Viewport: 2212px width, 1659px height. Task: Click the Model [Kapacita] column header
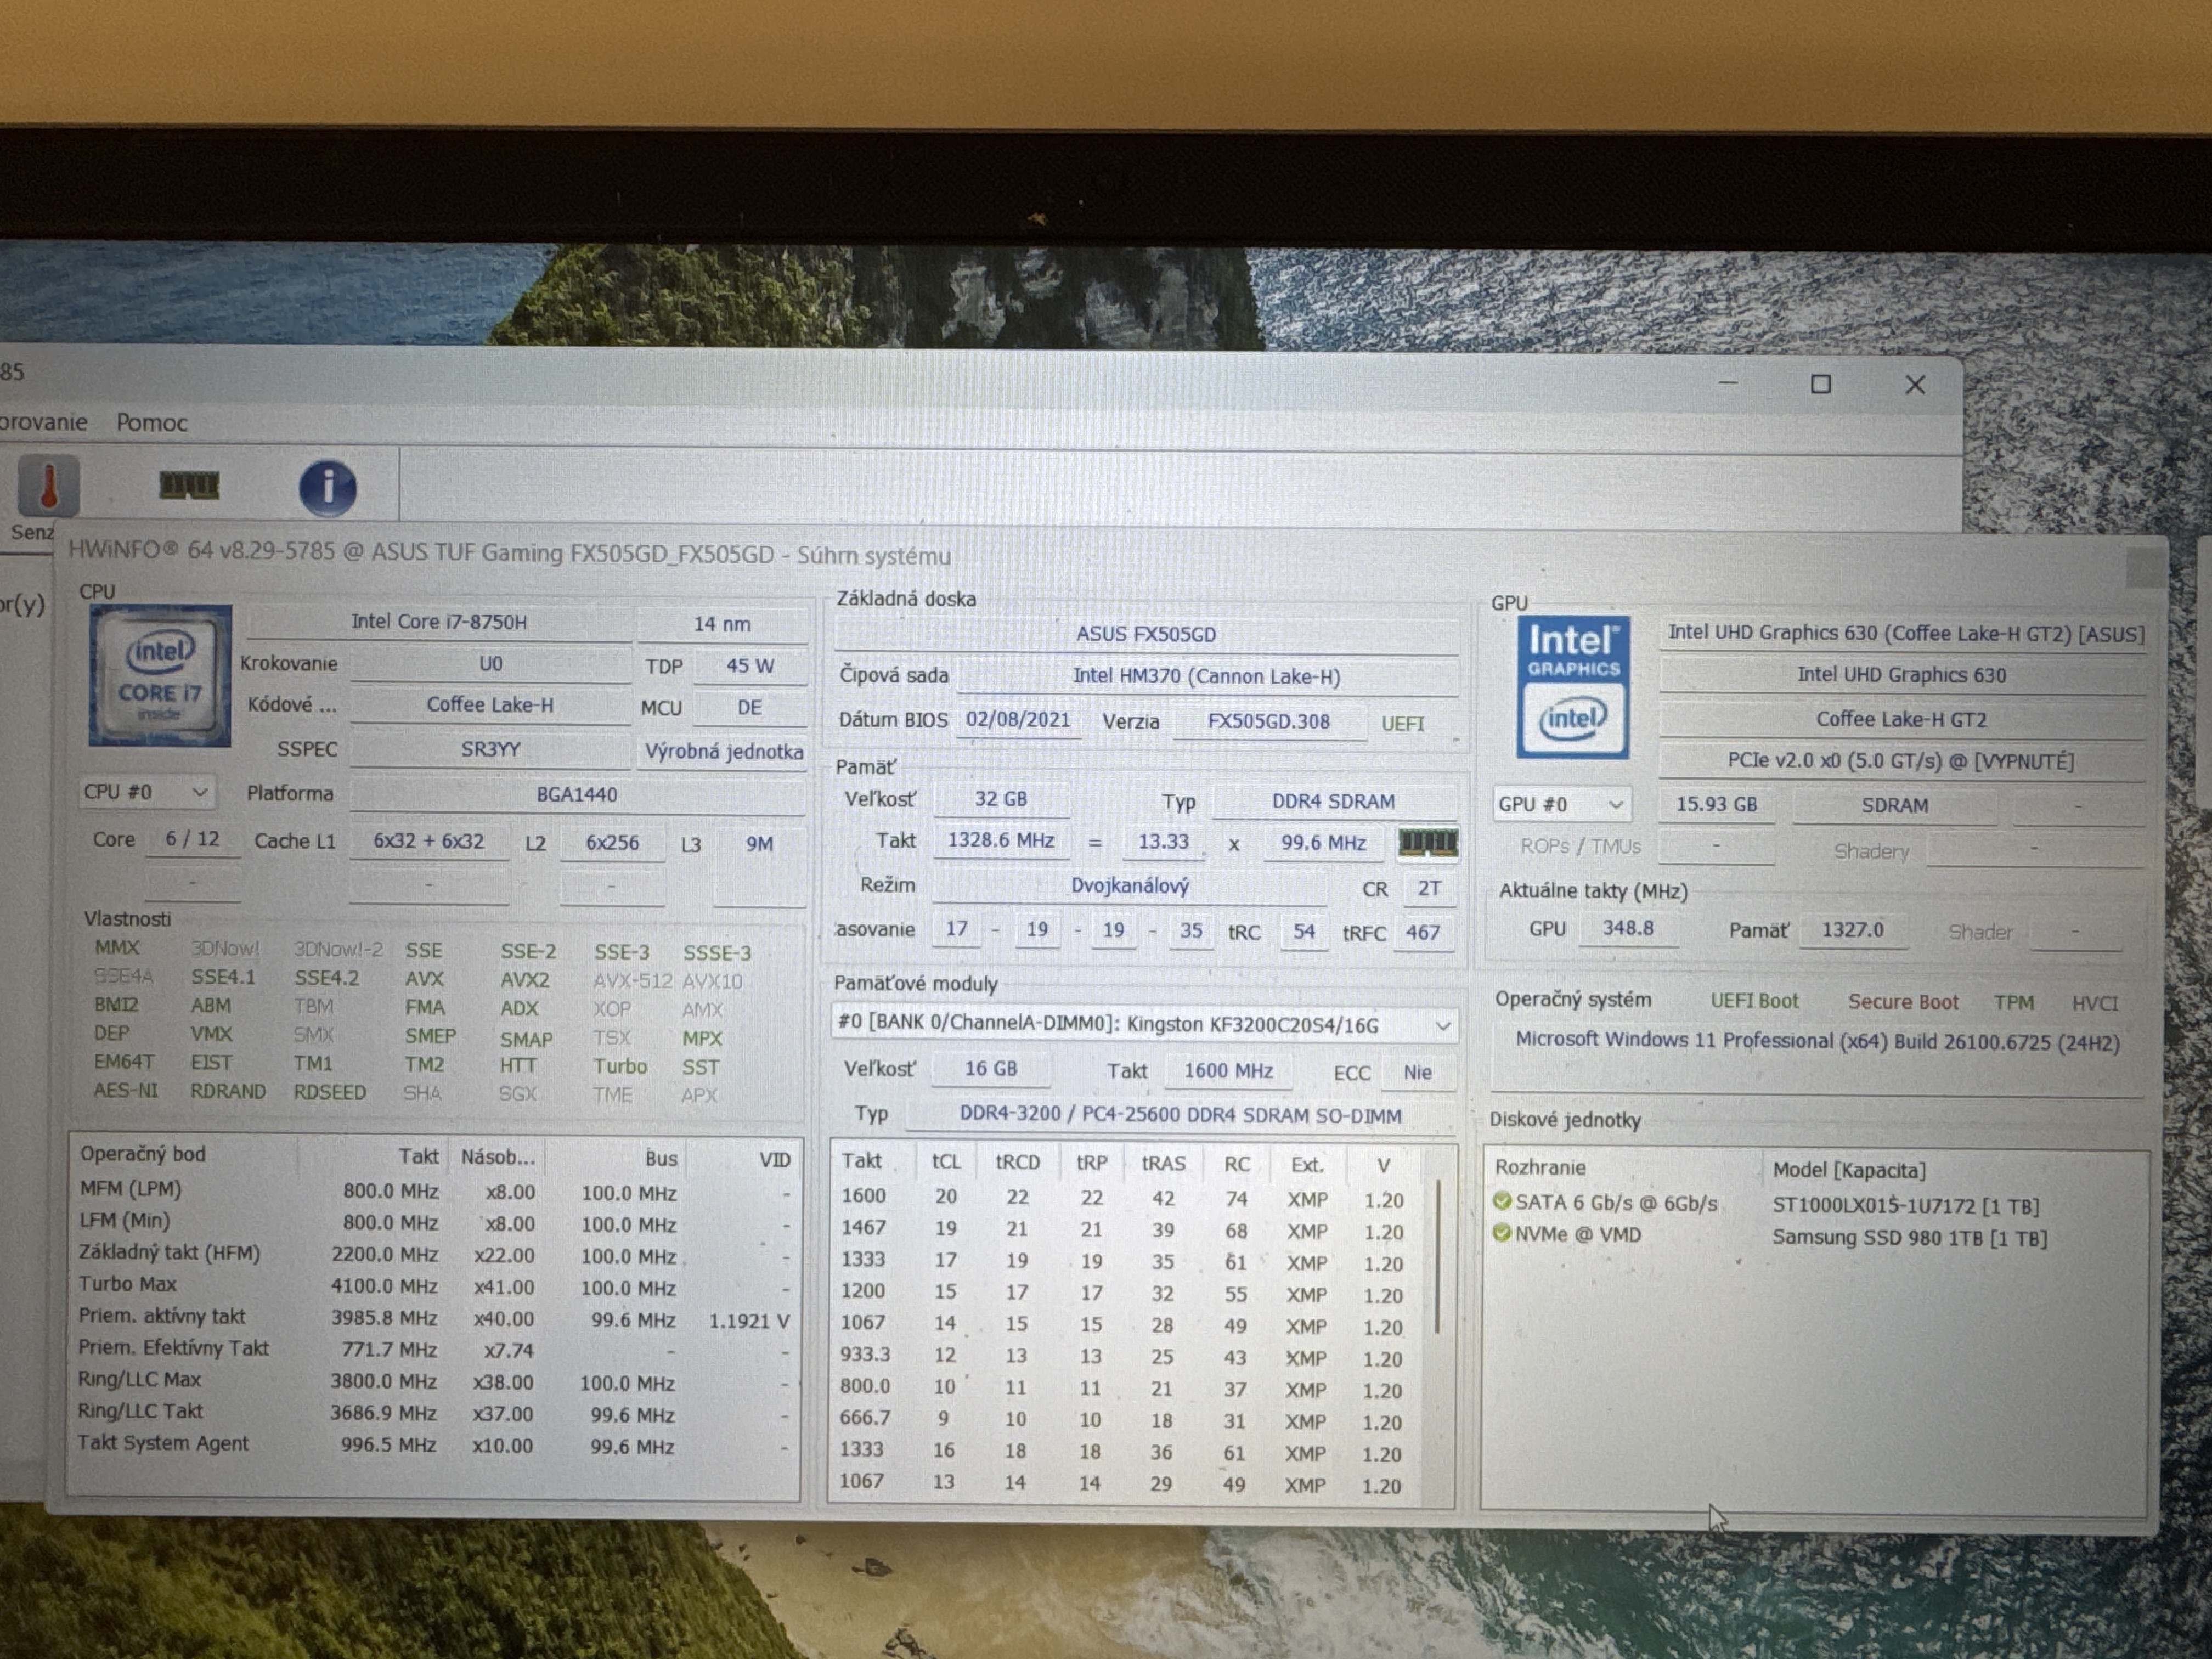(1849, 1169)
